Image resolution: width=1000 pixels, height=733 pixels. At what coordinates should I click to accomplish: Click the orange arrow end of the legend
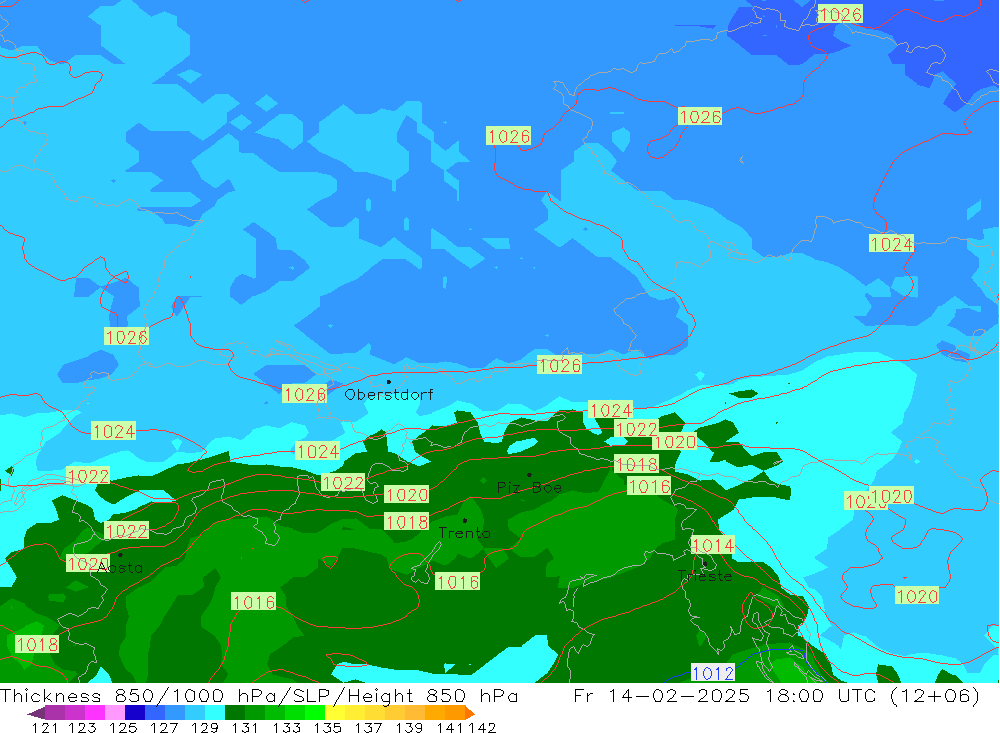point(469,713)
